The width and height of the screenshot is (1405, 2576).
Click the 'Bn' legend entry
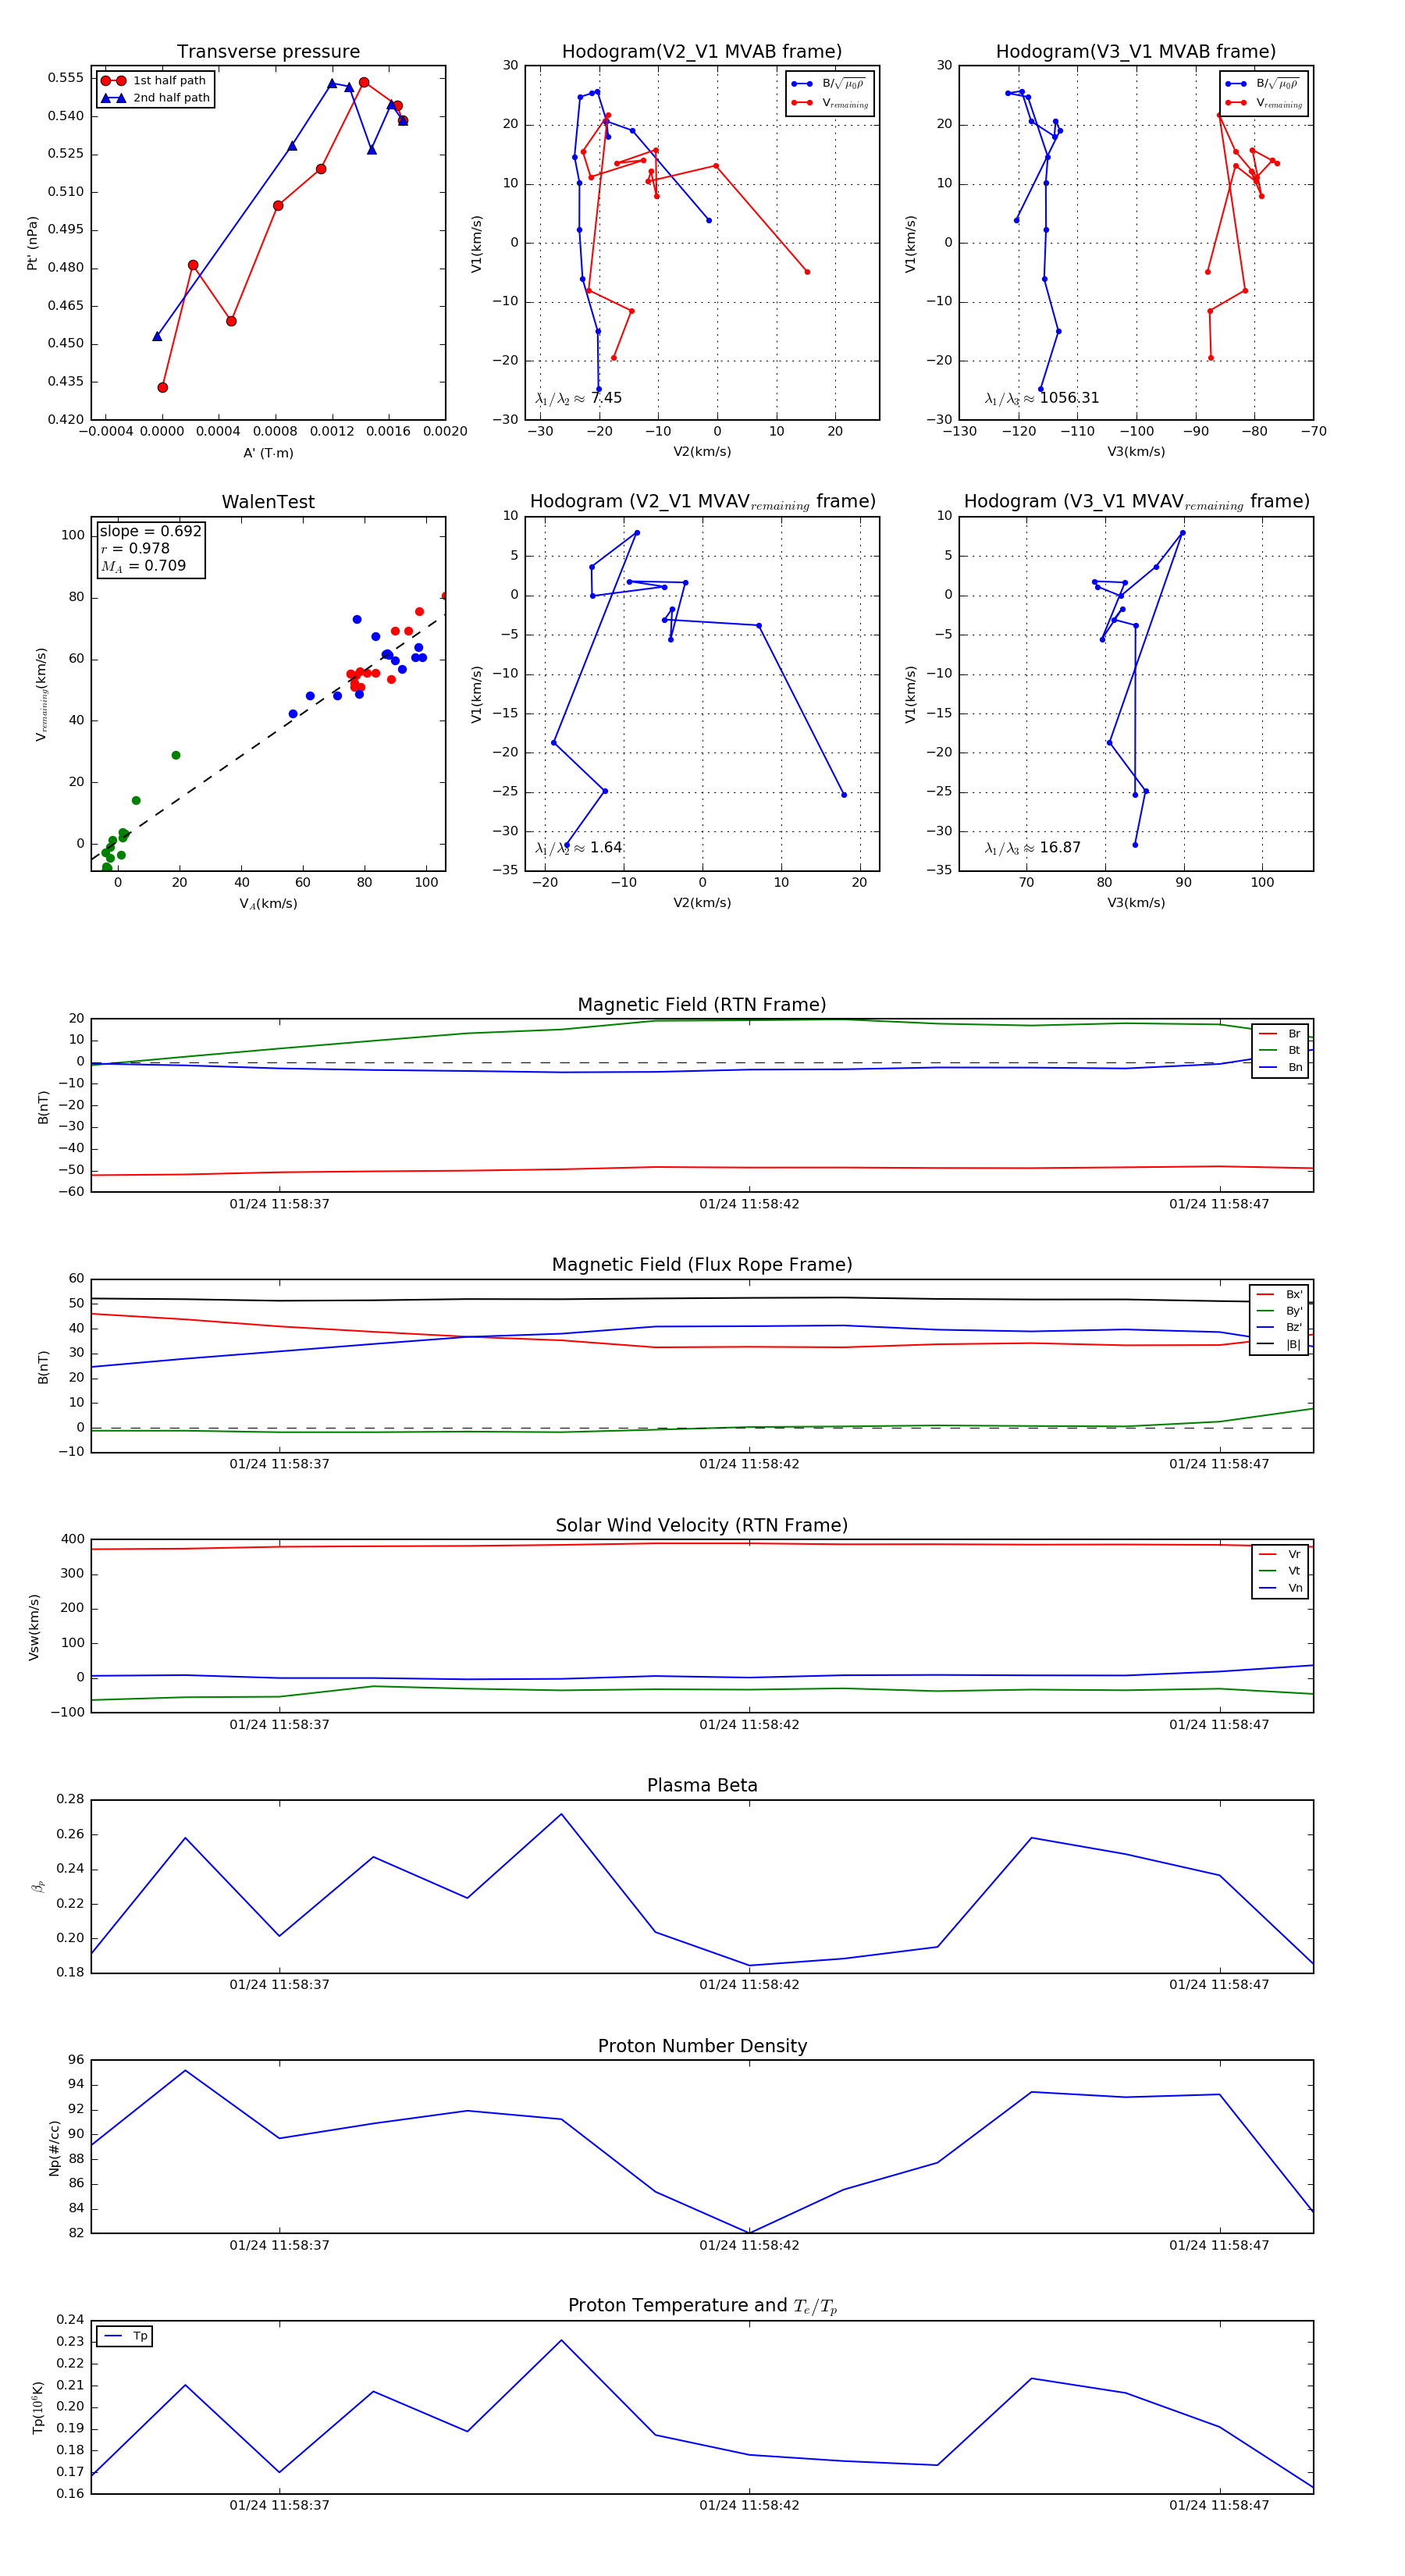click(x=1281, y=1067)
